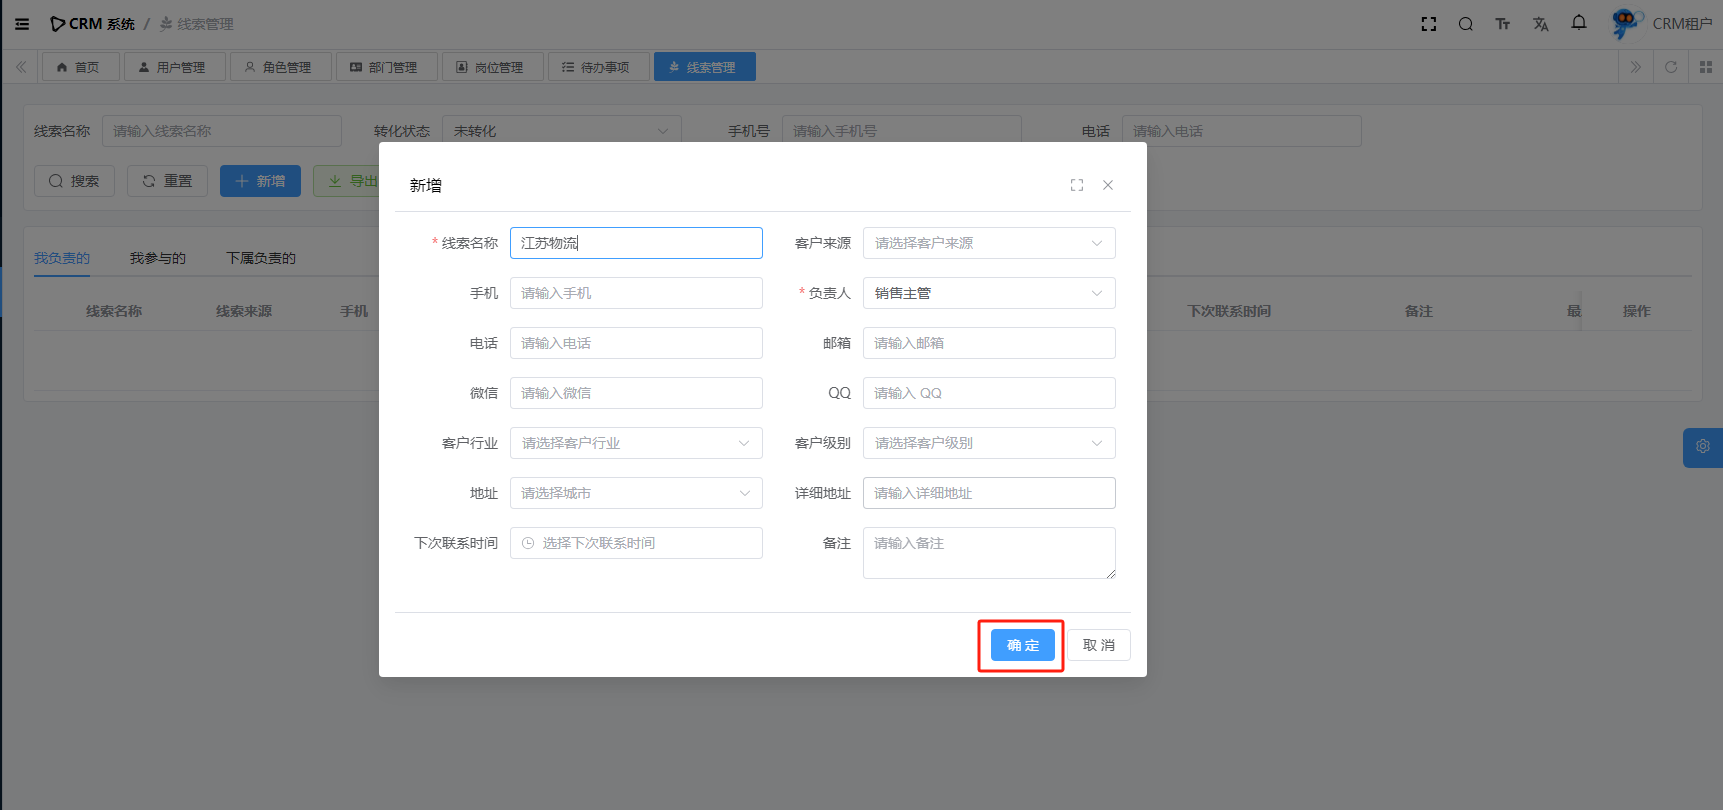Open the search icon in top bar
This screenshot has height=810, width=1723.
point(1465,24)
